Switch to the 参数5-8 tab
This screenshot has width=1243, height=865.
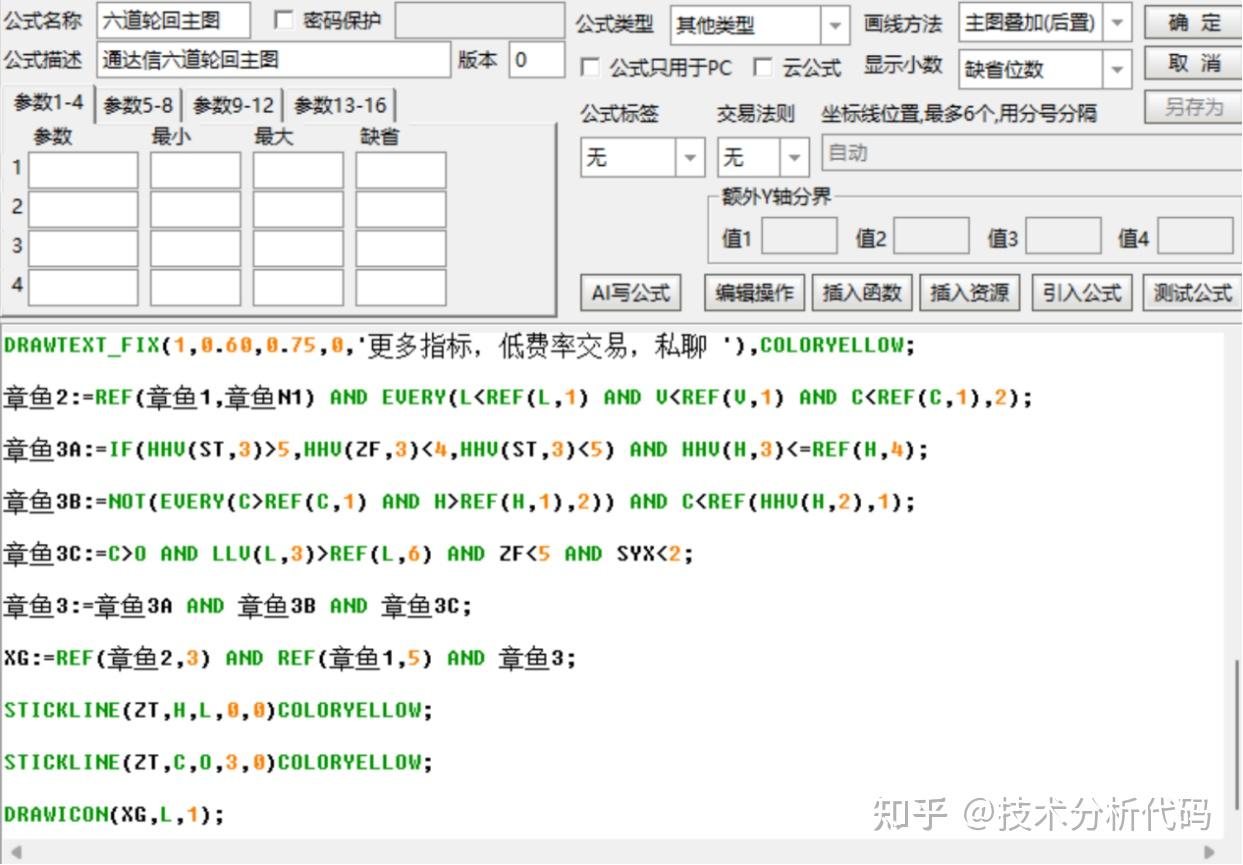(138, 105)
